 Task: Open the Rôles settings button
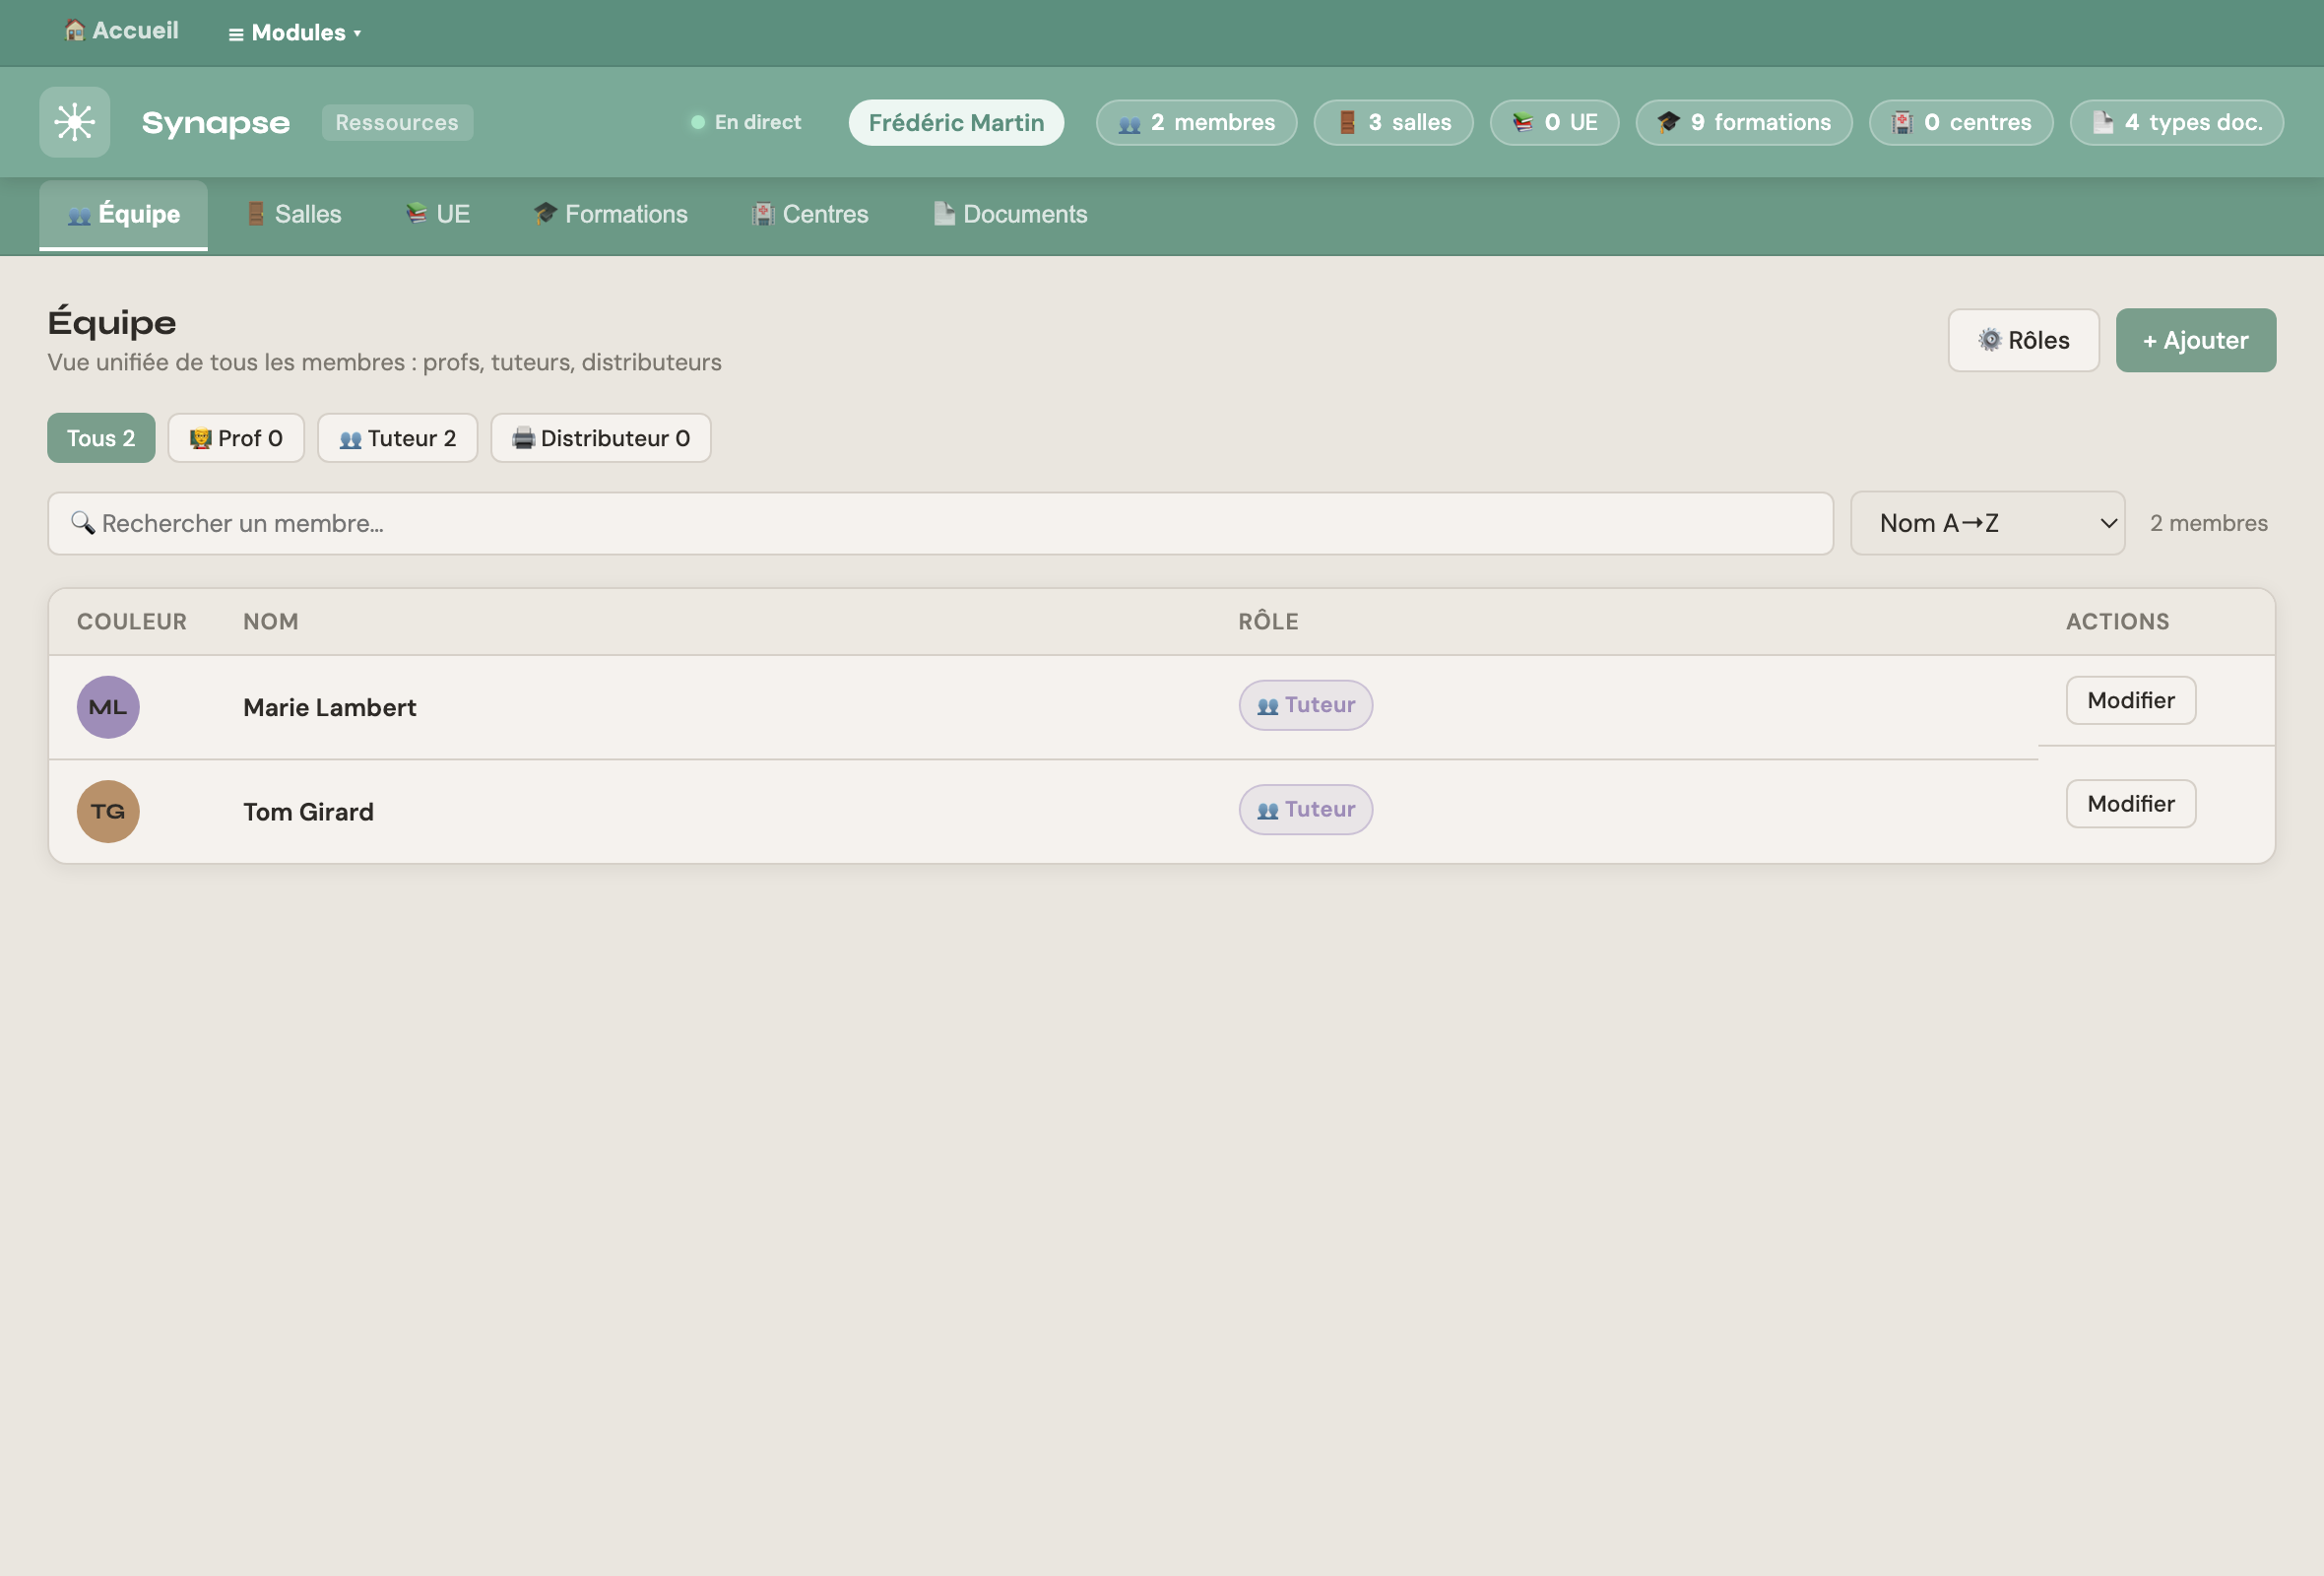pyautogui.click(x=2023, y=340)
